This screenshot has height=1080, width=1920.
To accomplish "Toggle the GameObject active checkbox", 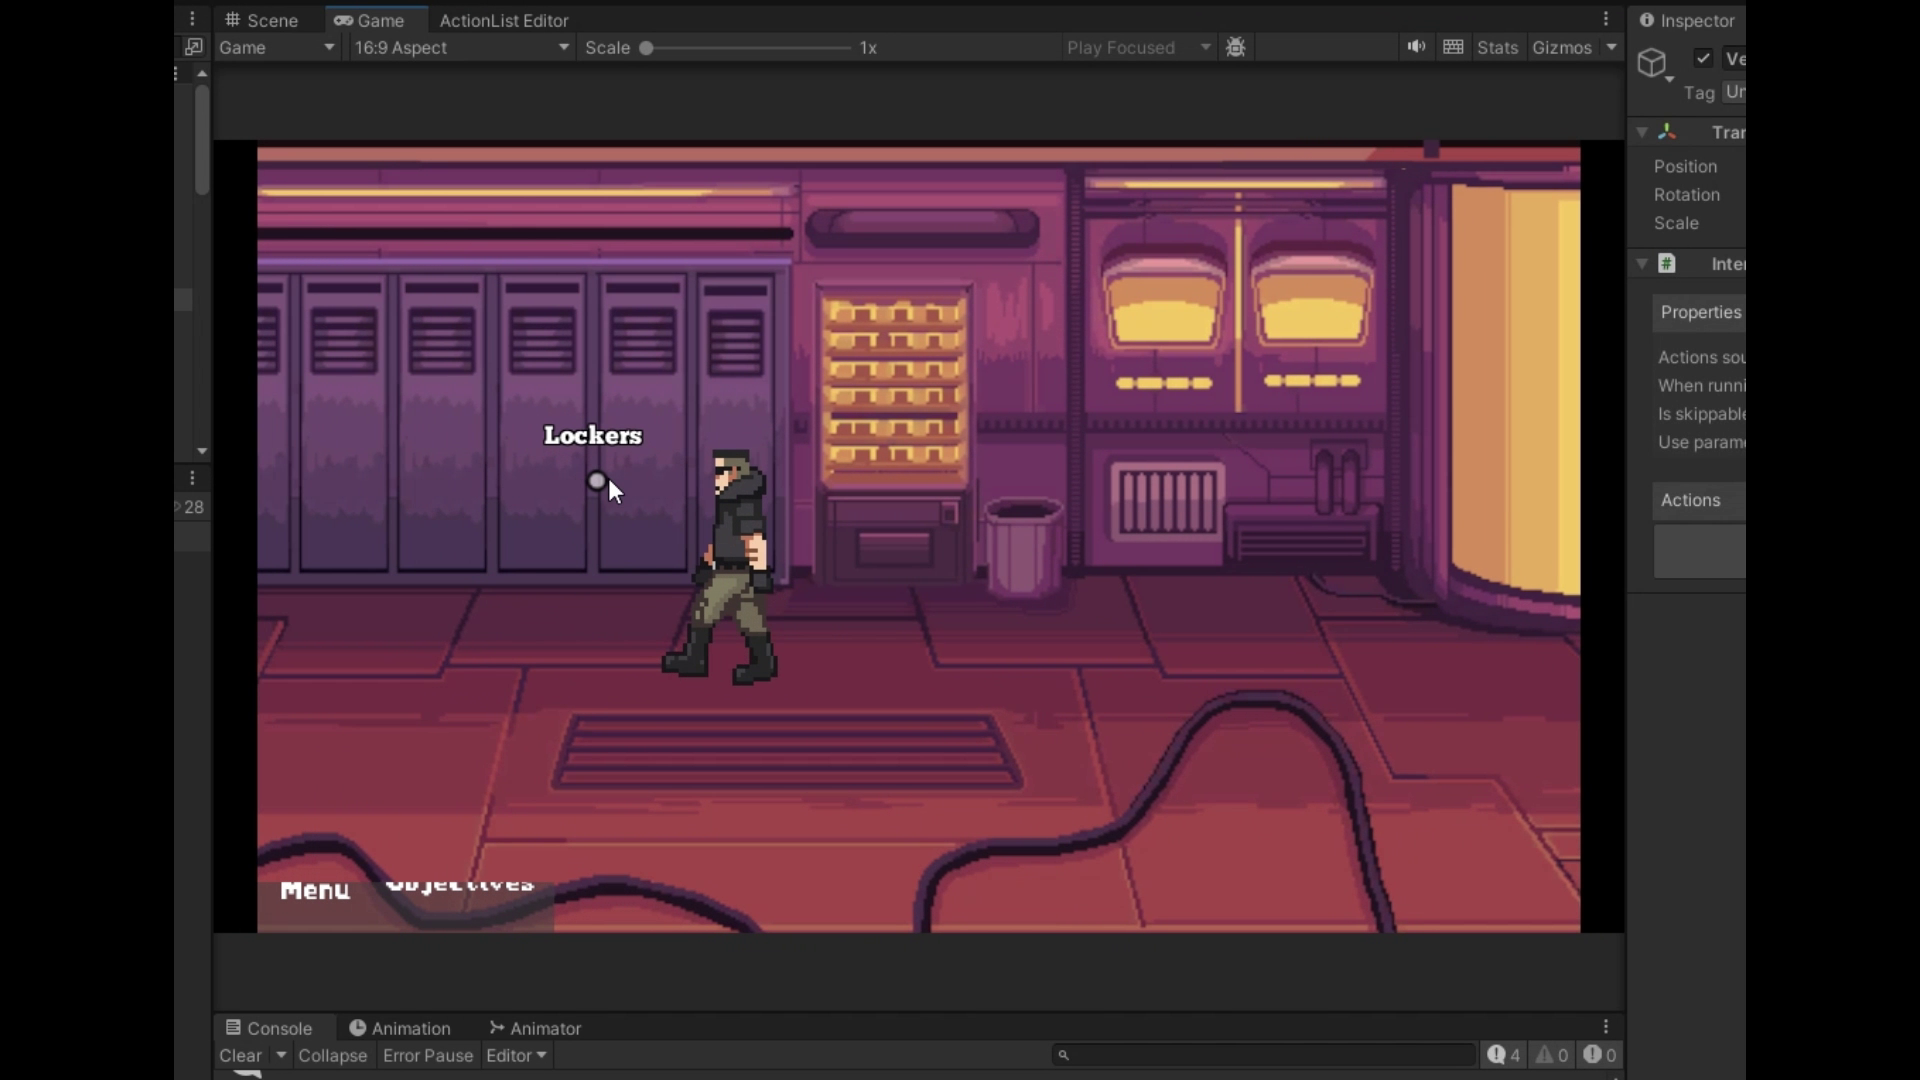I will (1703, 58).
